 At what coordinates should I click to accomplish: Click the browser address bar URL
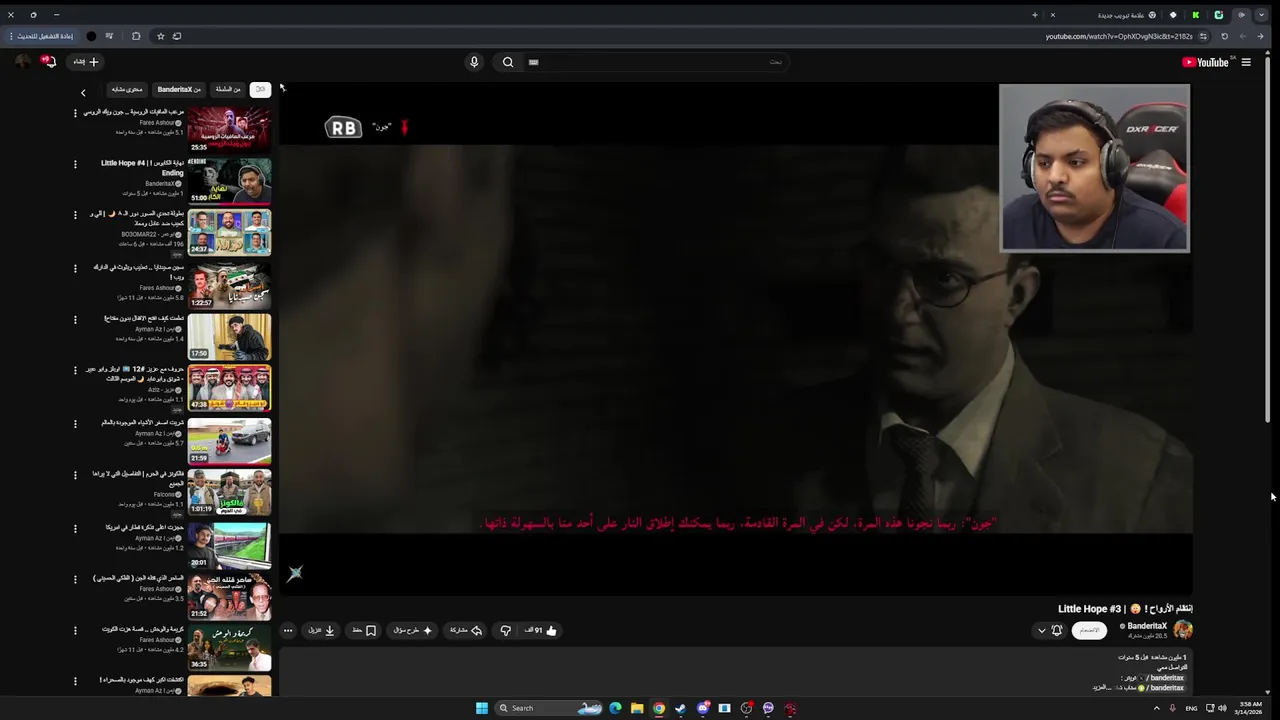pyautogui.click(x=1119, y=36)
